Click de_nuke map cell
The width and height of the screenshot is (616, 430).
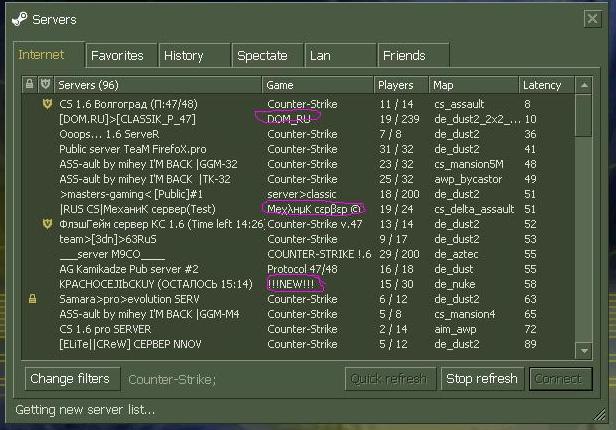(x=455, y=284)
